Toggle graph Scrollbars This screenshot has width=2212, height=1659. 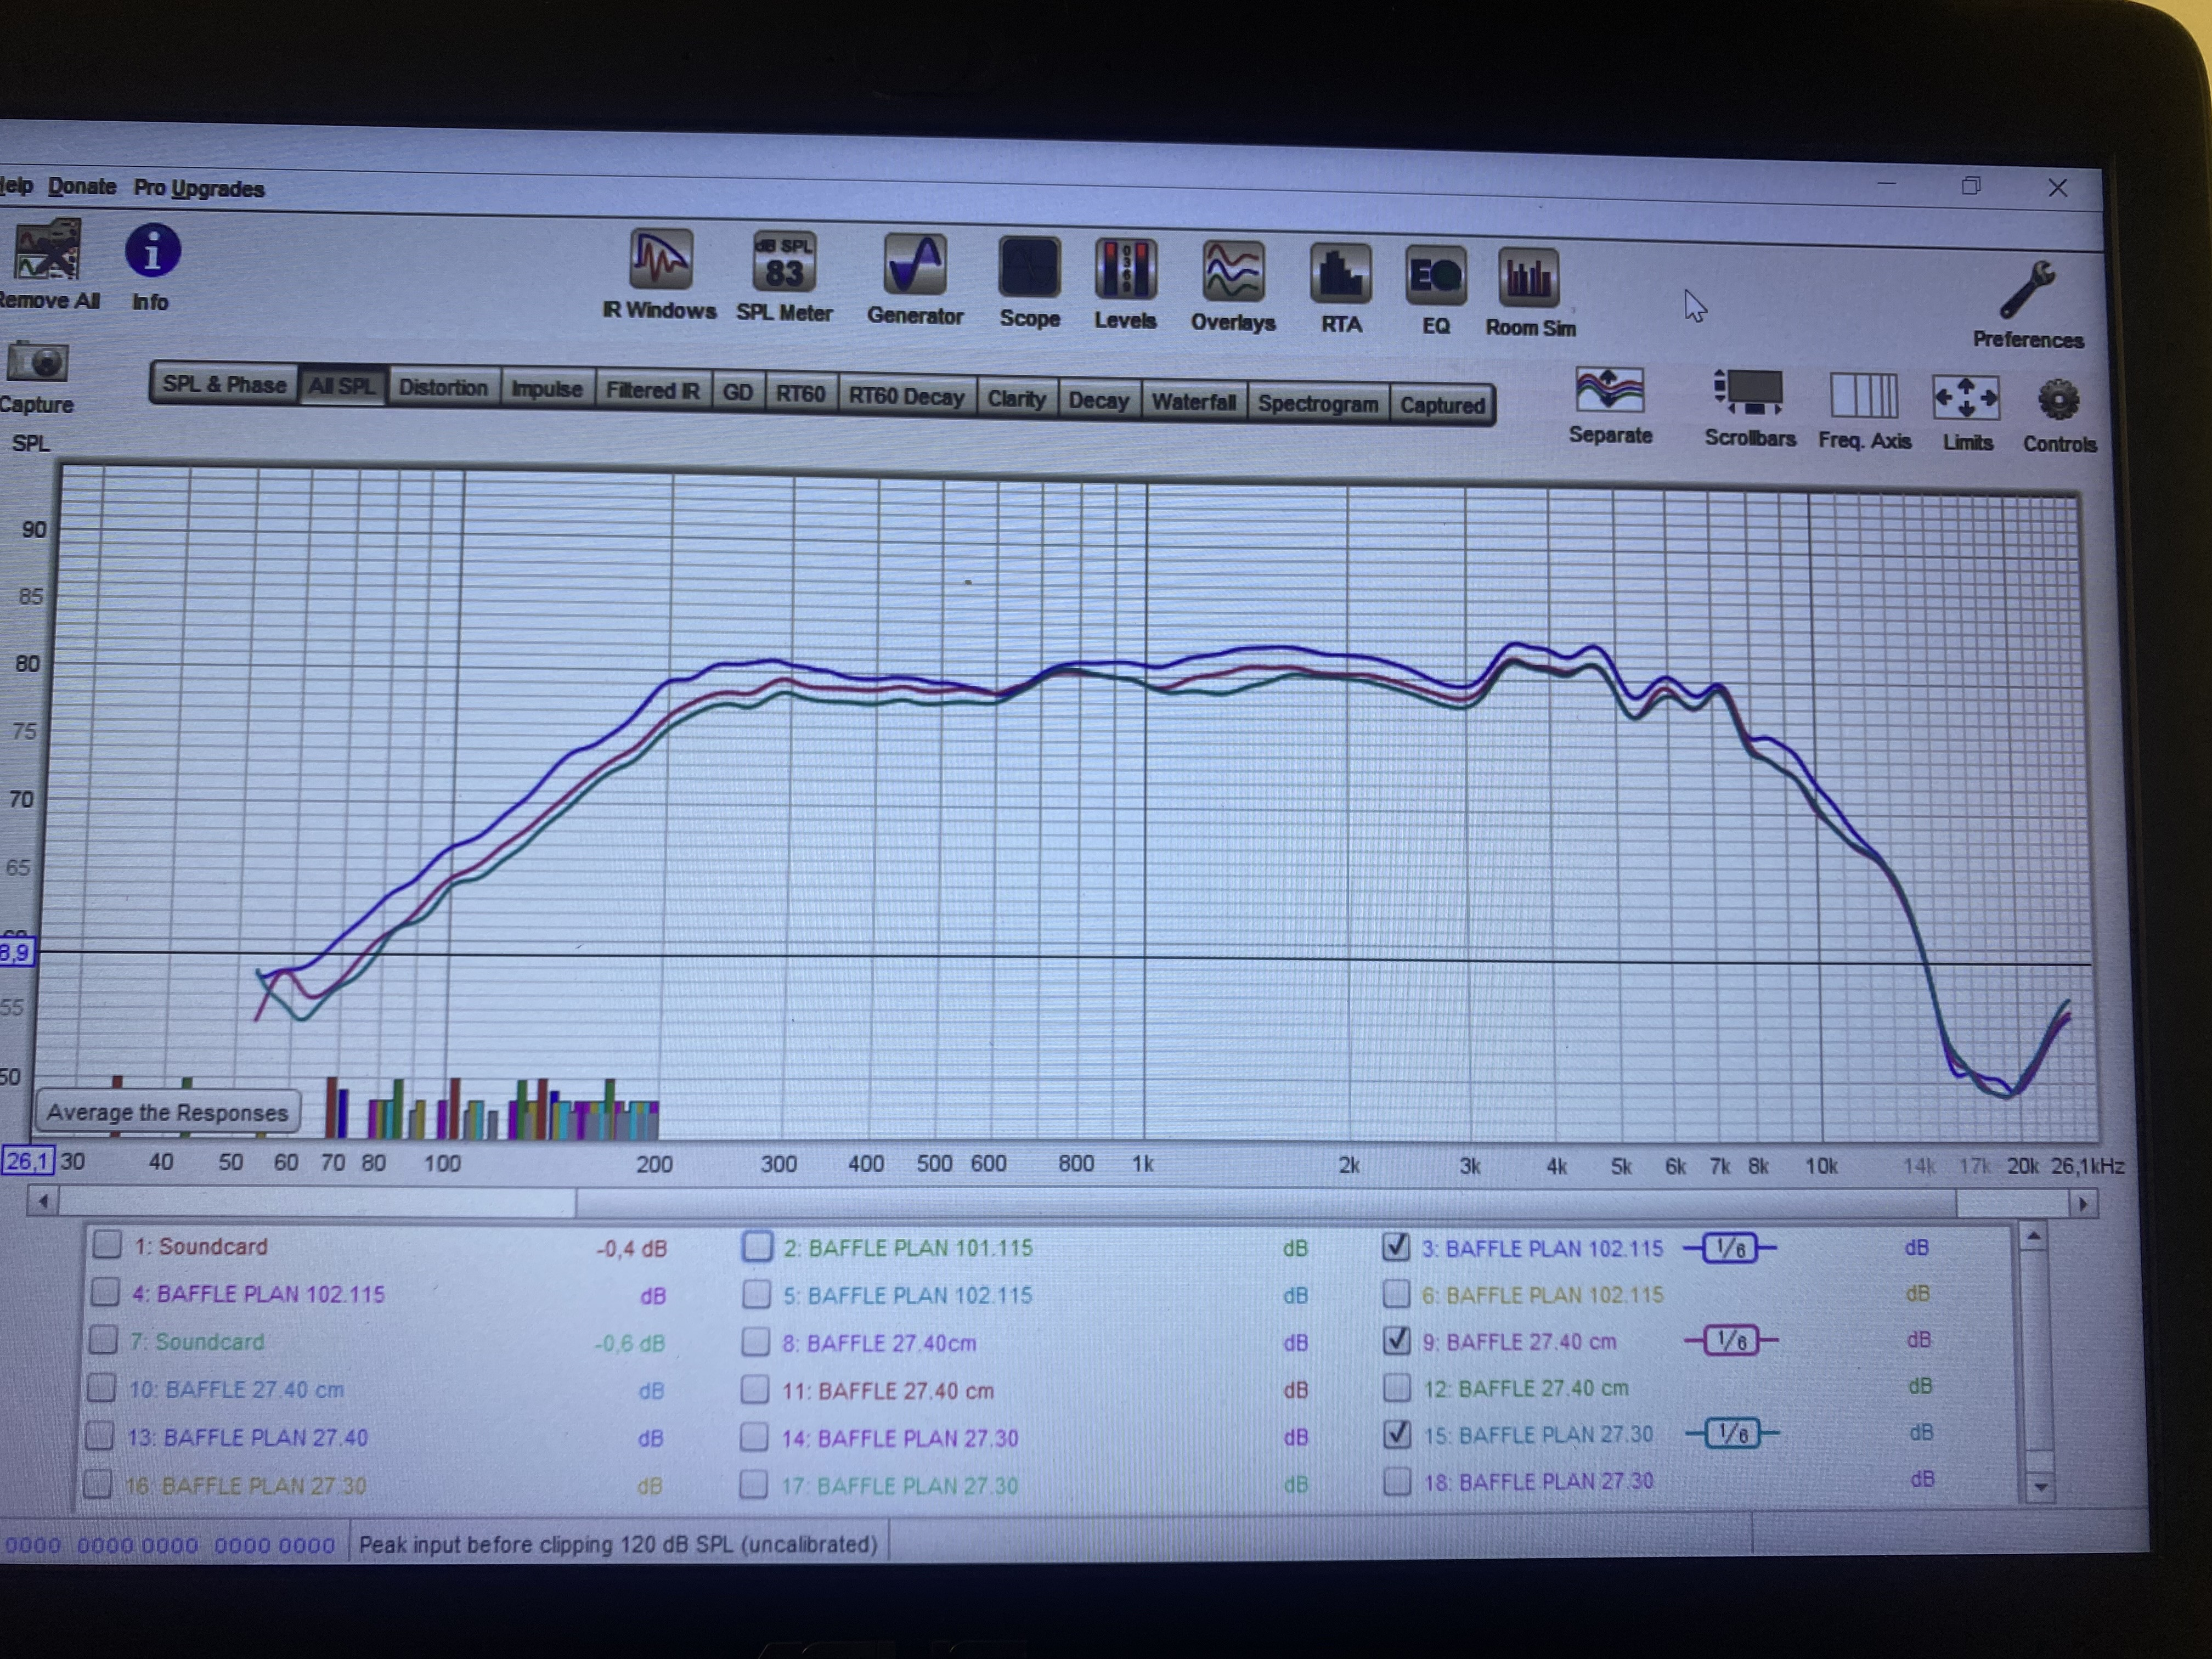click(x=1749, y=408)
